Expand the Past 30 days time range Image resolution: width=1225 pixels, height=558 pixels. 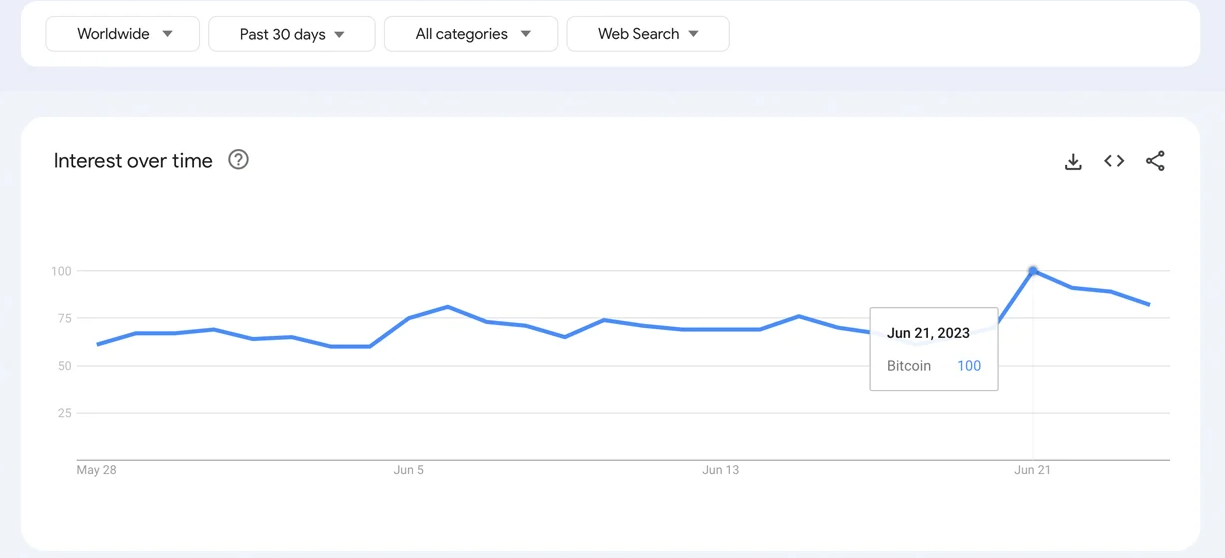point(291,34)
